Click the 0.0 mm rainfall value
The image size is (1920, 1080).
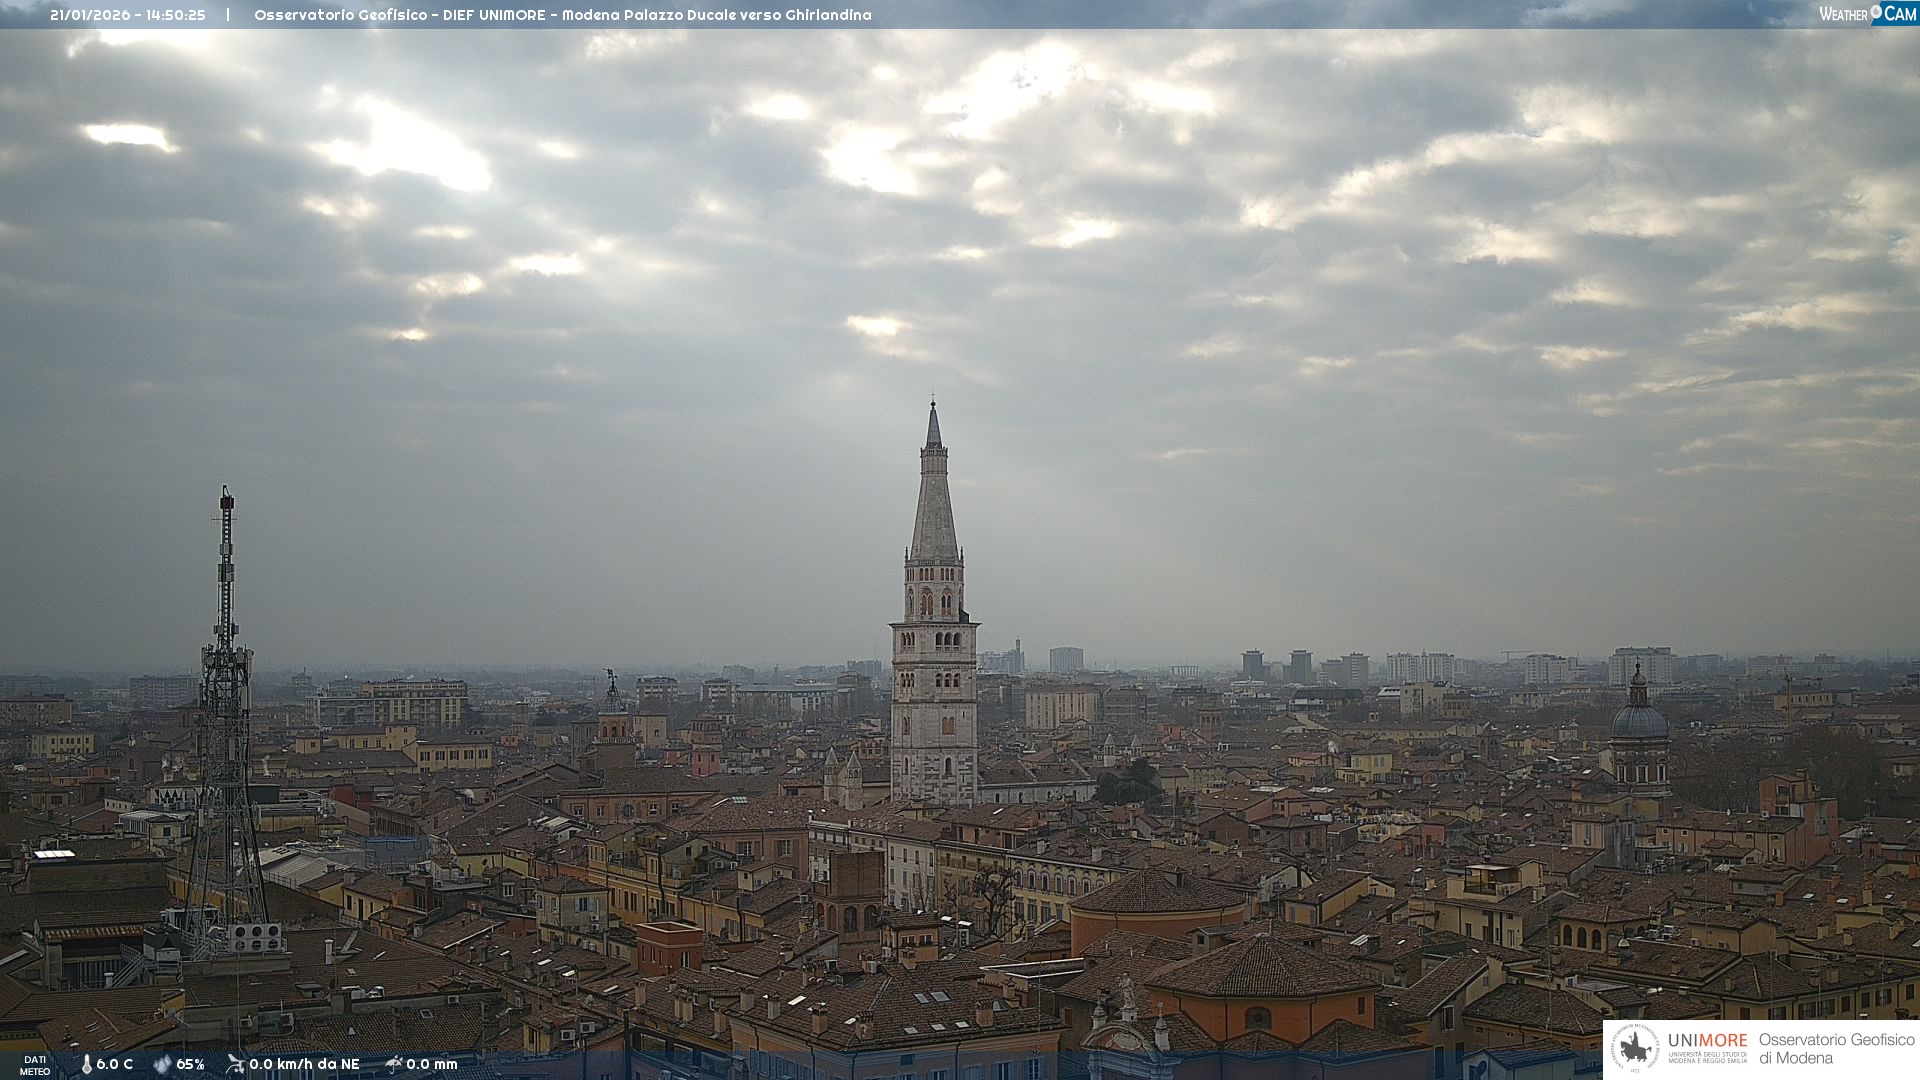click(432, 1064)
